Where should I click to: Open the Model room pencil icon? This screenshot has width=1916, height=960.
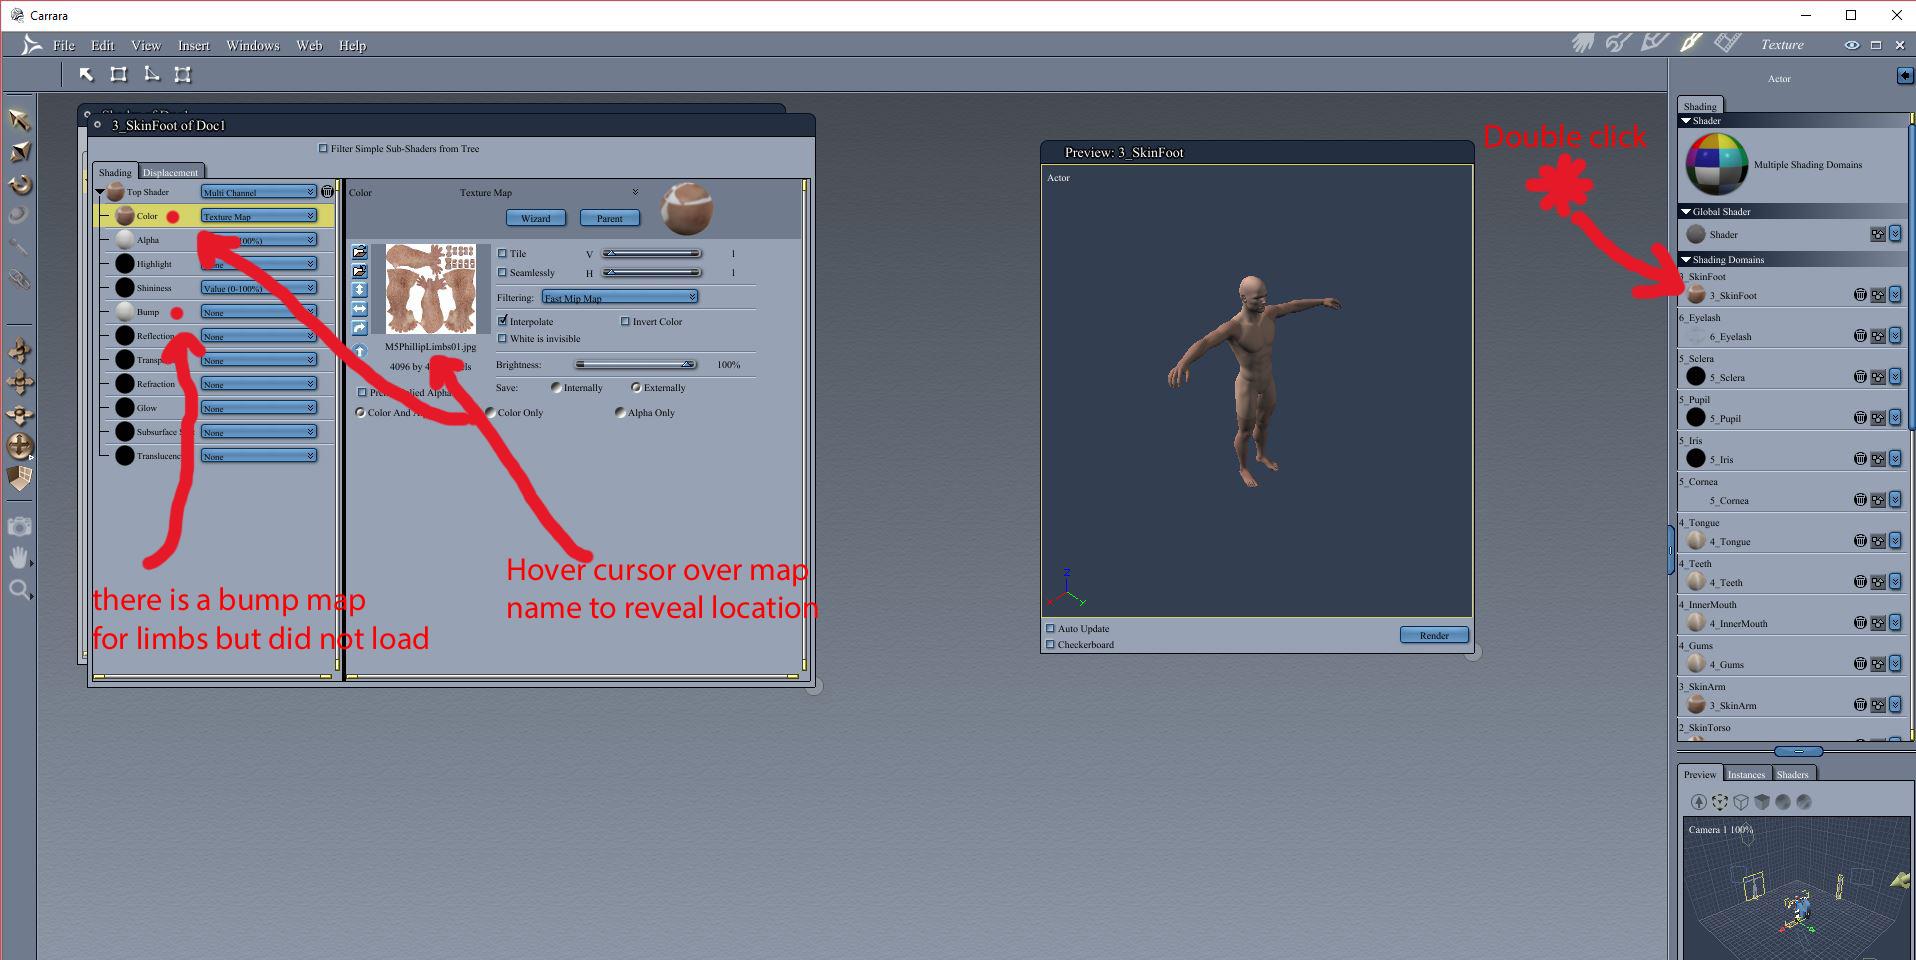(1654, 43)
